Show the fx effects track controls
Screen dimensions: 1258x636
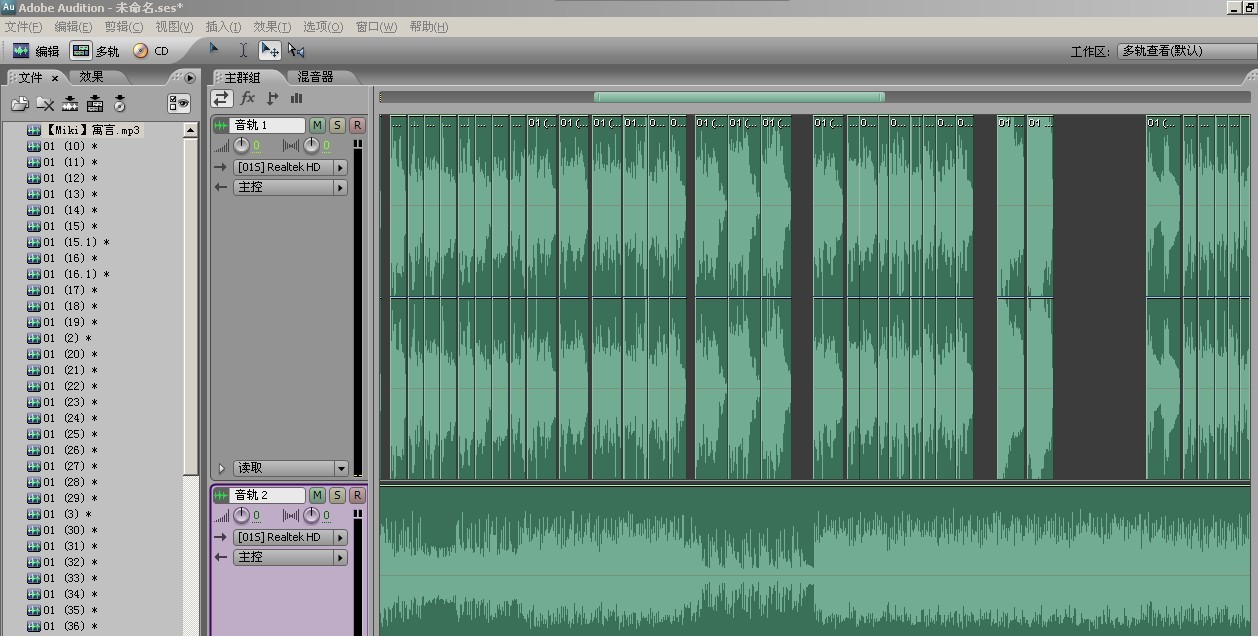(x=248, y=98)
